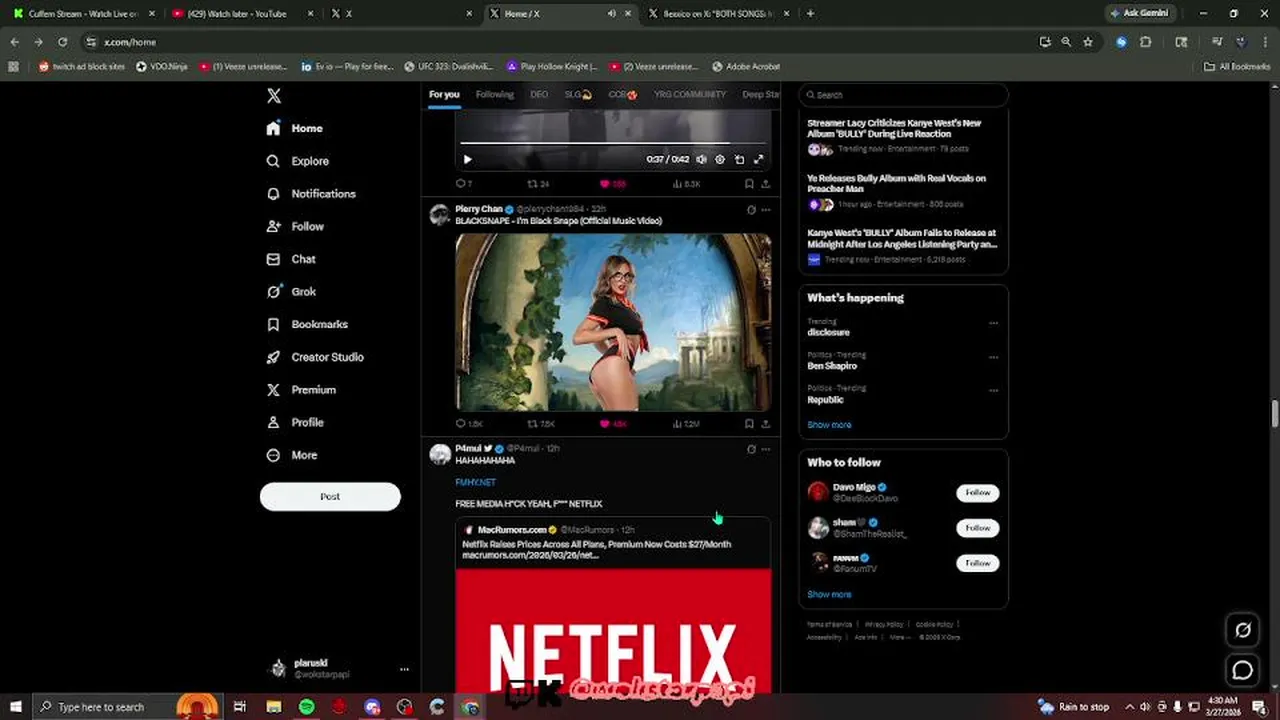Click the video progress bar
Screen dimensions: 1280x720
[x=612, y=143]
